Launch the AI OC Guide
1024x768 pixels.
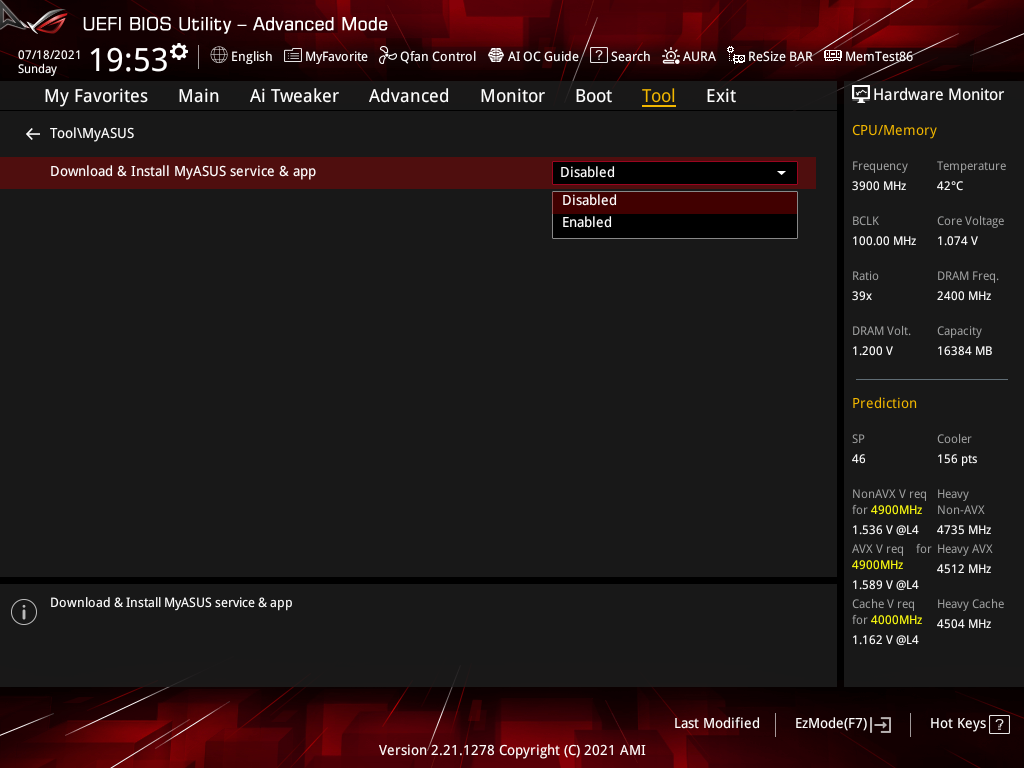point(533,56)
